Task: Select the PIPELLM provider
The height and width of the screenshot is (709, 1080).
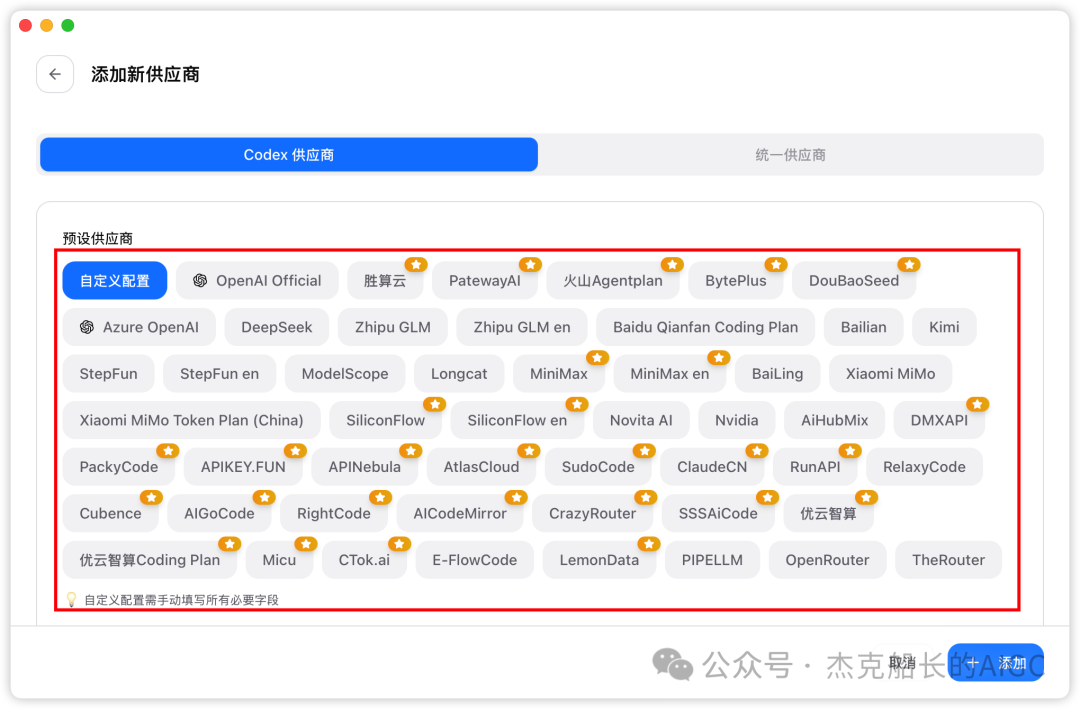Action: click(x=712, y=560)
